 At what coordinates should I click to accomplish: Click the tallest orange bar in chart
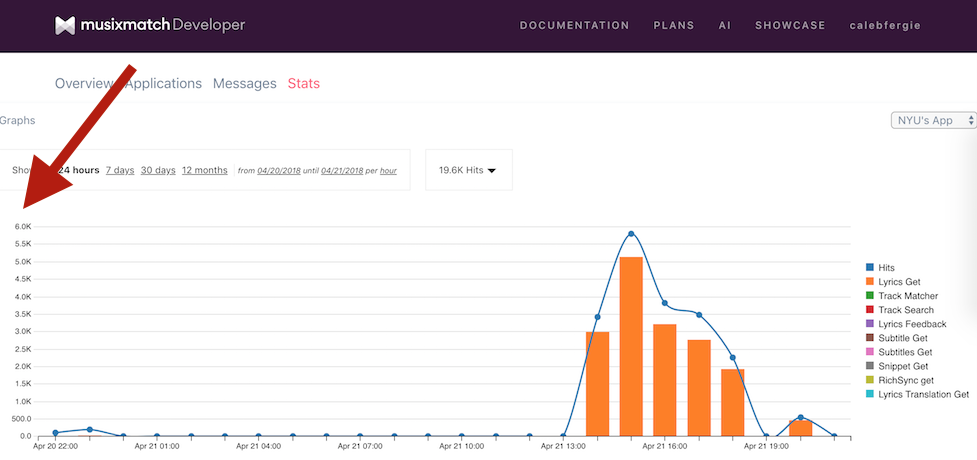click(631, 345)
